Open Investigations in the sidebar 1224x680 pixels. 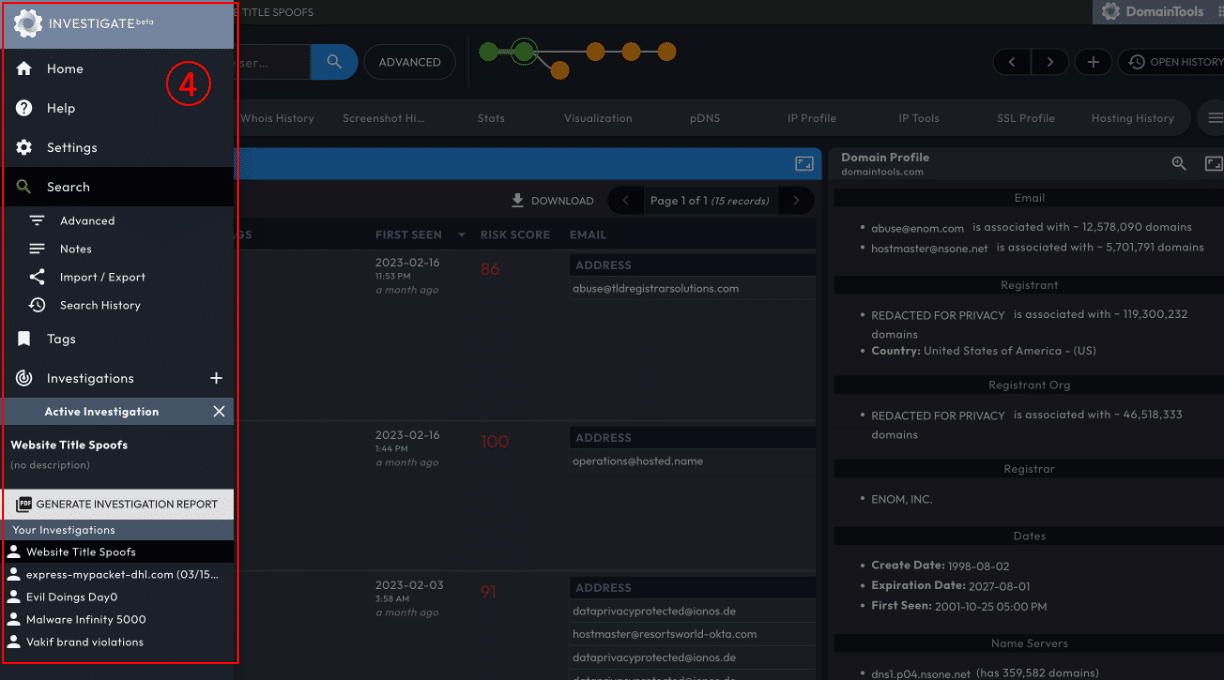(x=90, y=378)
